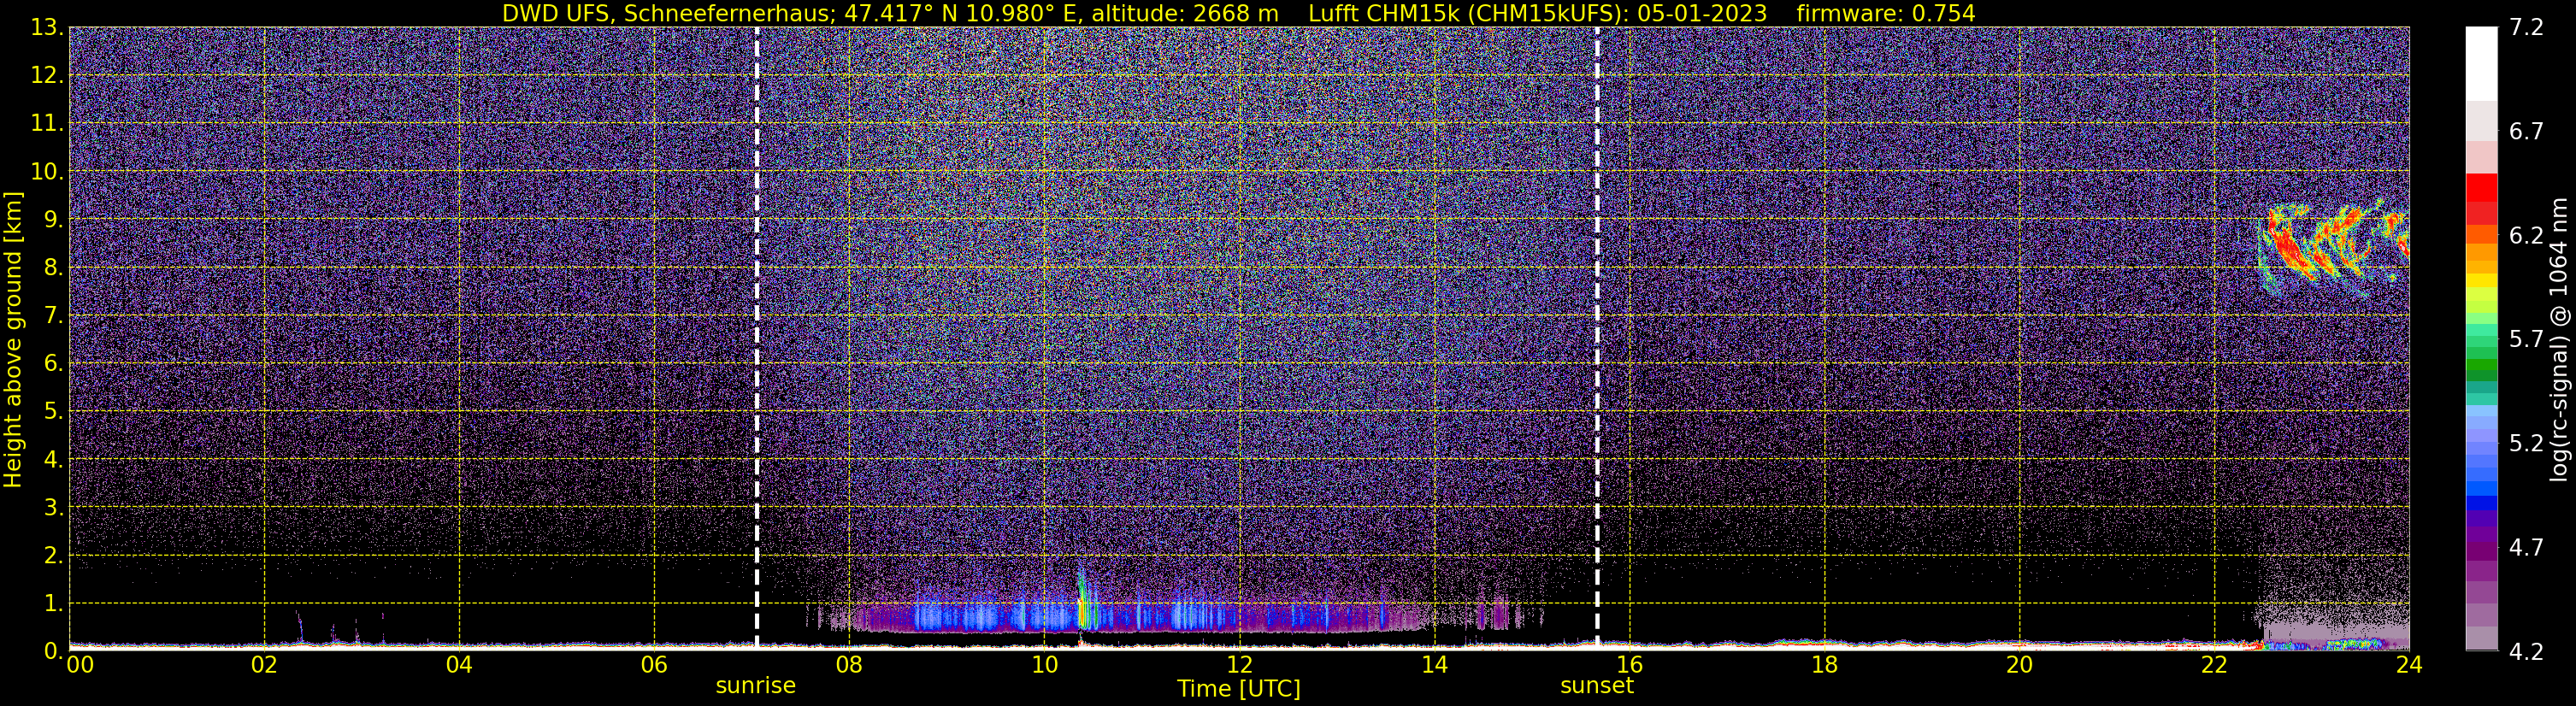Click the yellow-green spike near 10 UTC
Screen dimensions: 2576x706
[1082, 600]
